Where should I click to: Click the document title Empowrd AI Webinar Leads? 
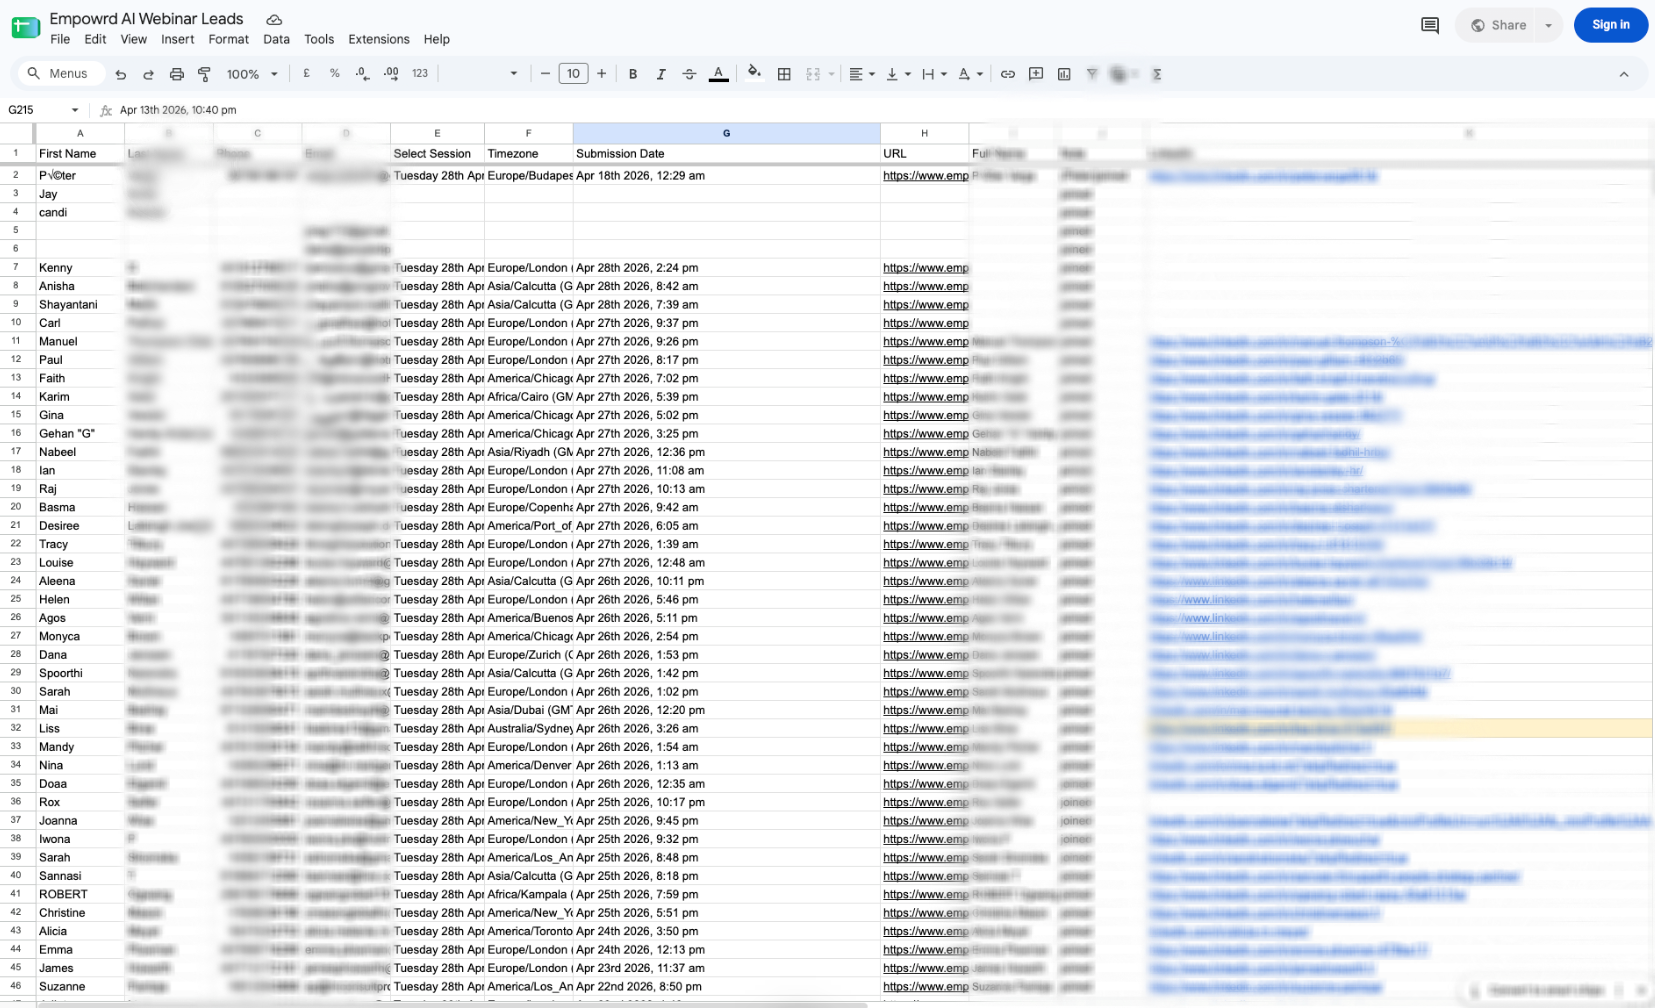[146, 18]
